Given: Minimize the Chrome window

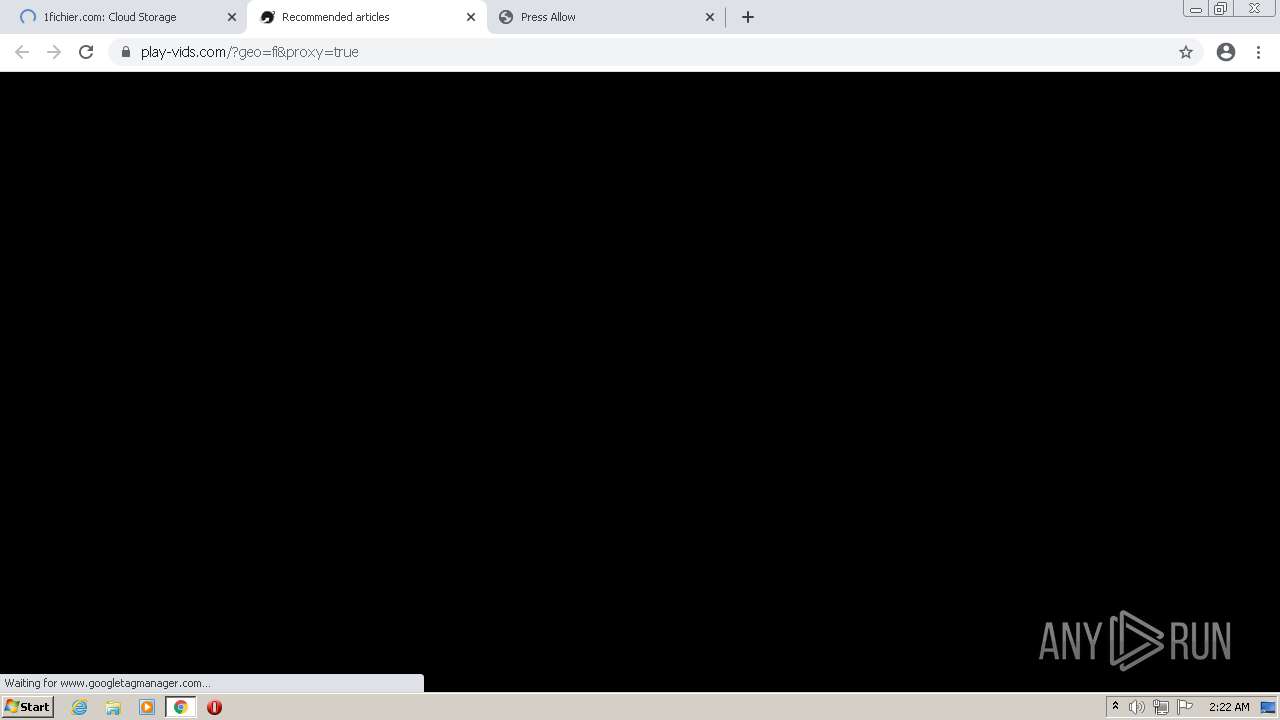Looking at the screenshot, I should [x=1196, y=9].
